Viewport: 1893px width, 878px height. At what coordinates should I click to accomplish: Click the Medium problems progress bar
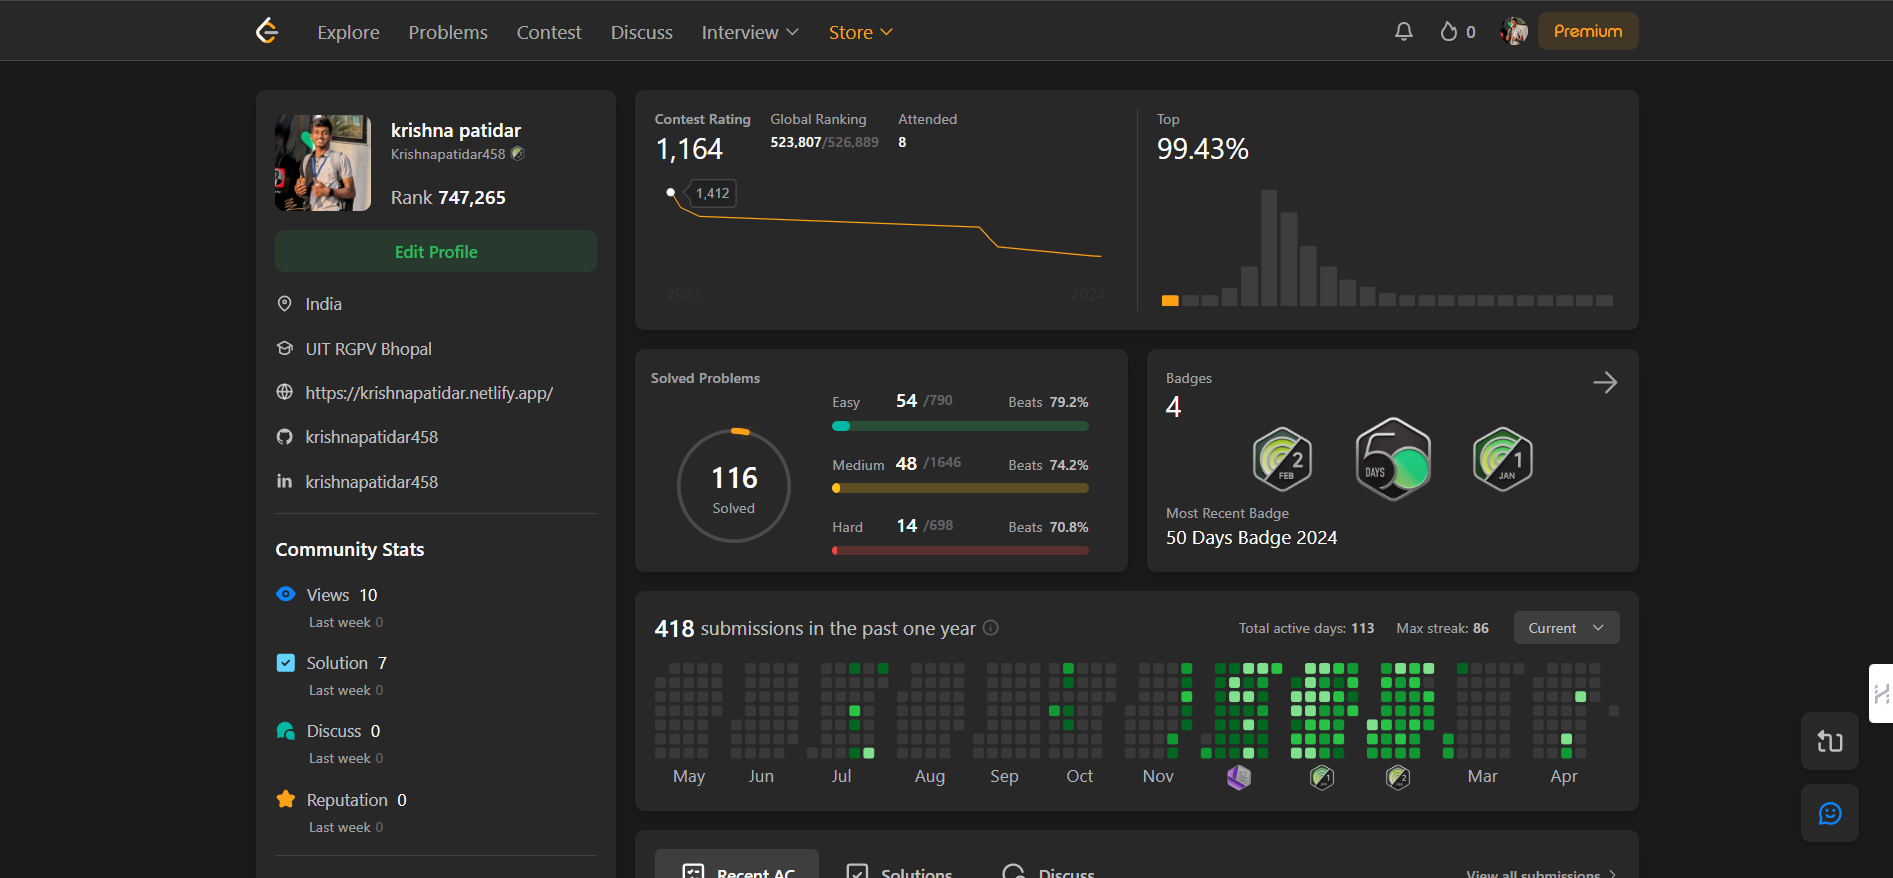click(960, 488)
